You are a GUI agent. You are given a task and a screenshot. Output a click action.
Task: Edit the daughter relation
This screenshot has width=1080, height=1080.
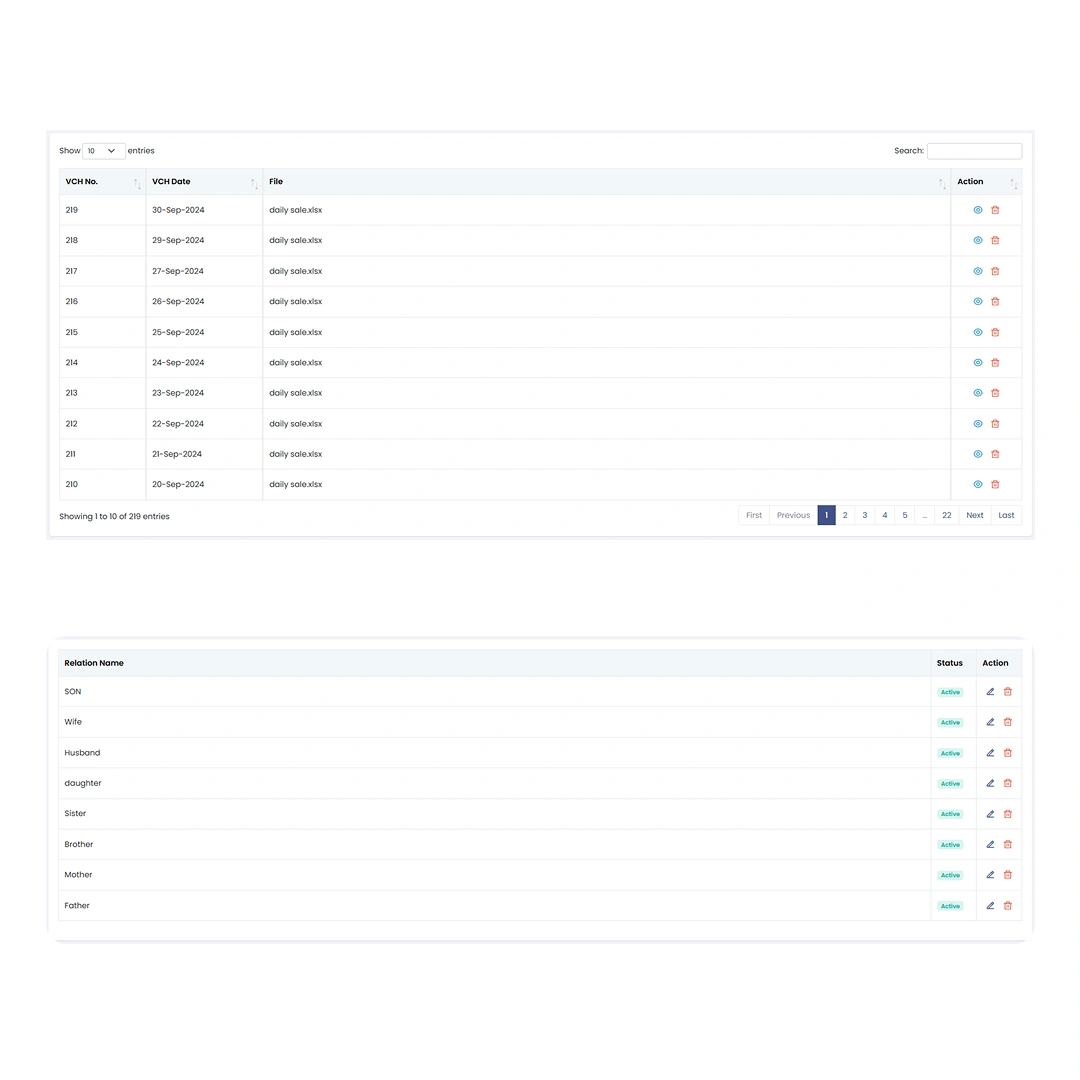click(990, 783)
